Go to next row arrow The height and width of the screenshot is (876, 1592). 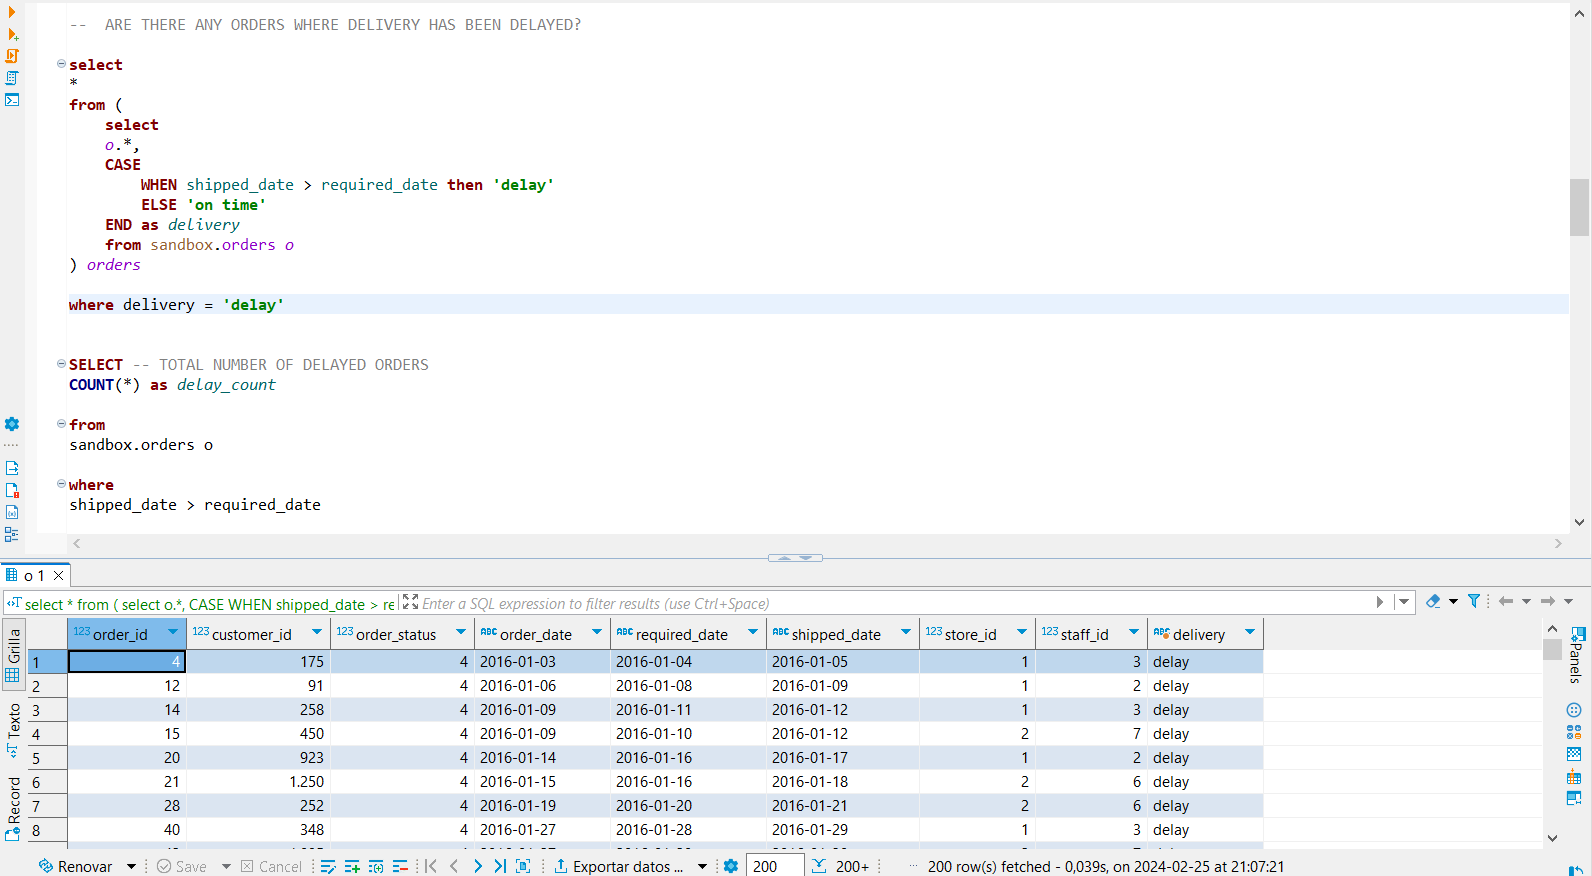477,866
